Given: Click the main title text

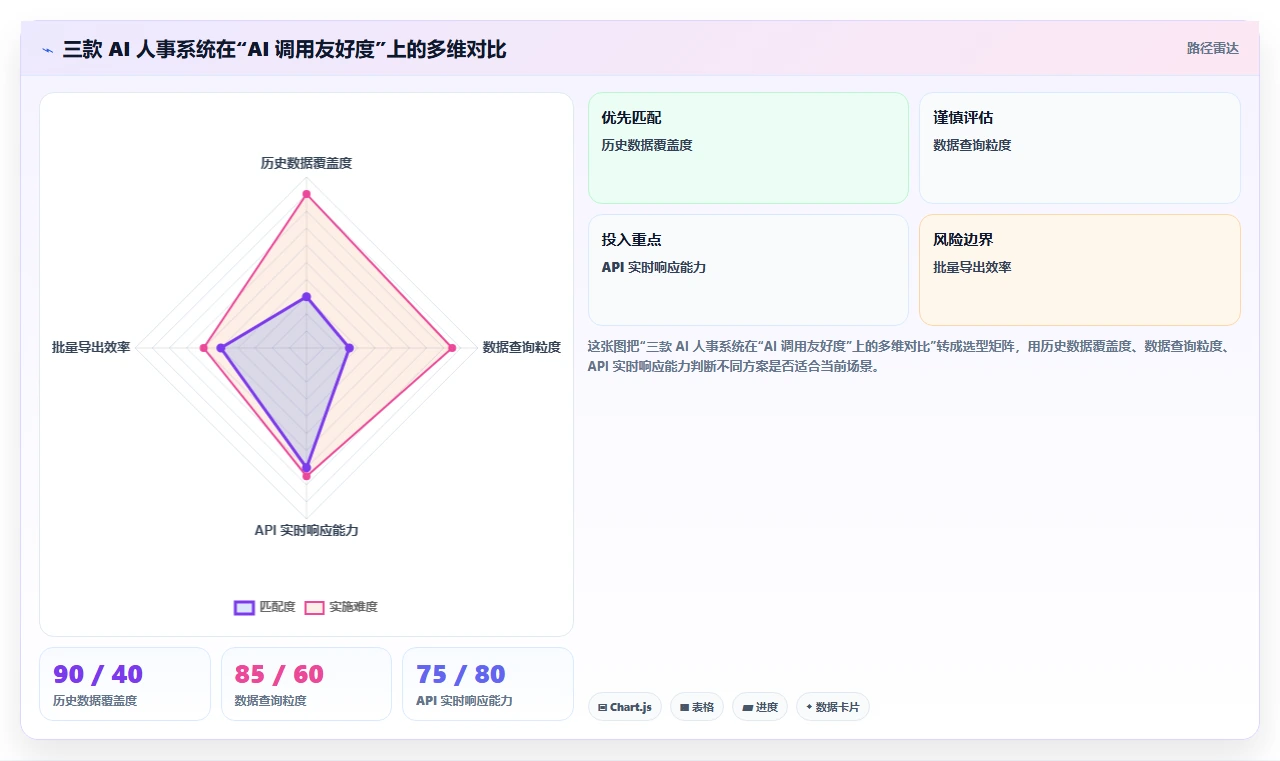Looking at the screenshot, I should pos(284,49).
